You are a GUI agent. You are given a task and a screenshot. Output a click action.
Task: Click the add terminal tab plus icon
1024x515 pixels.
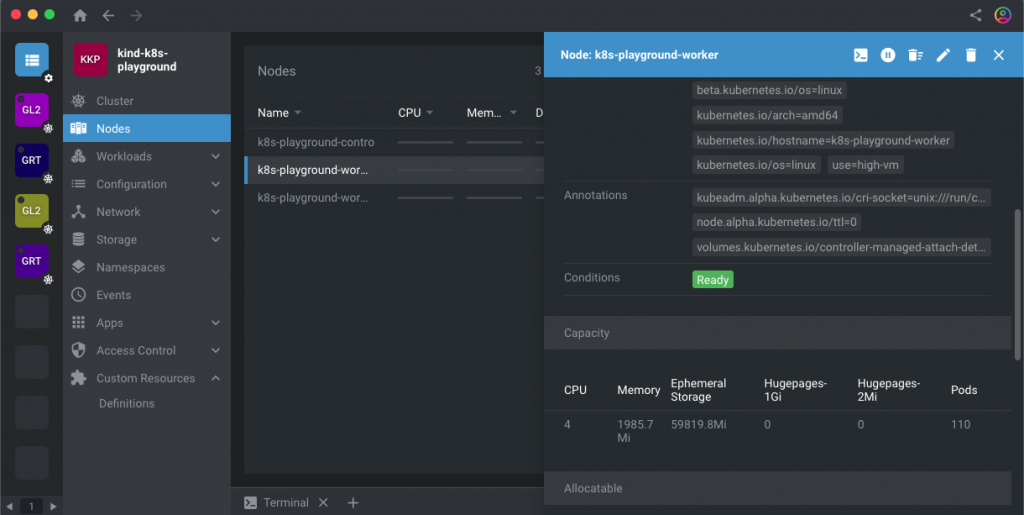tap(353, 503)
